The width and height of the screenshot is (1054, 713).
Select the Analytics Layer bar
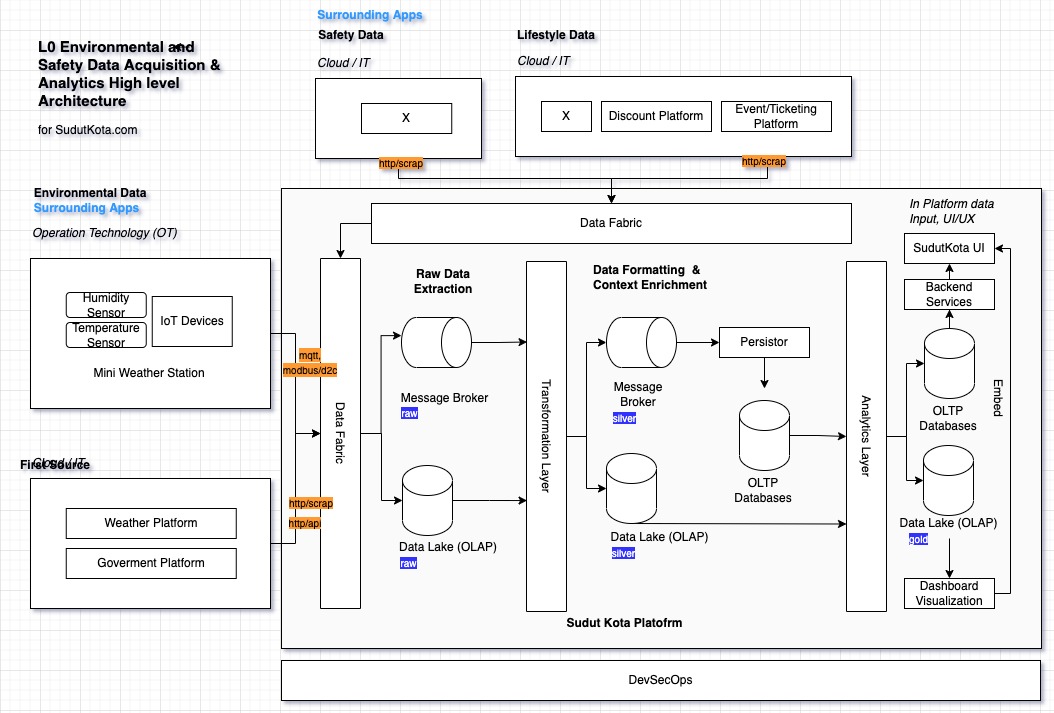[x=866, y=436]
